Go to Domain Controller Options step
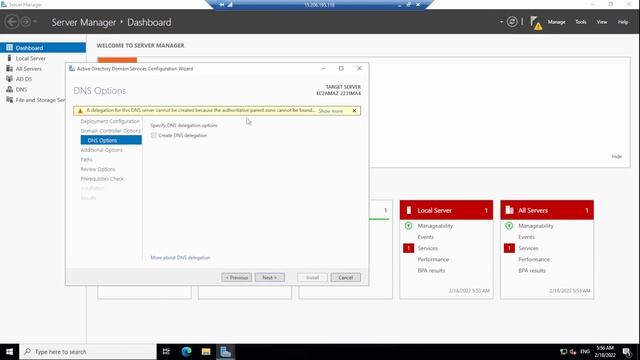Image resolution: width=640 pixels, height=360 pixels. pos(110,131)
